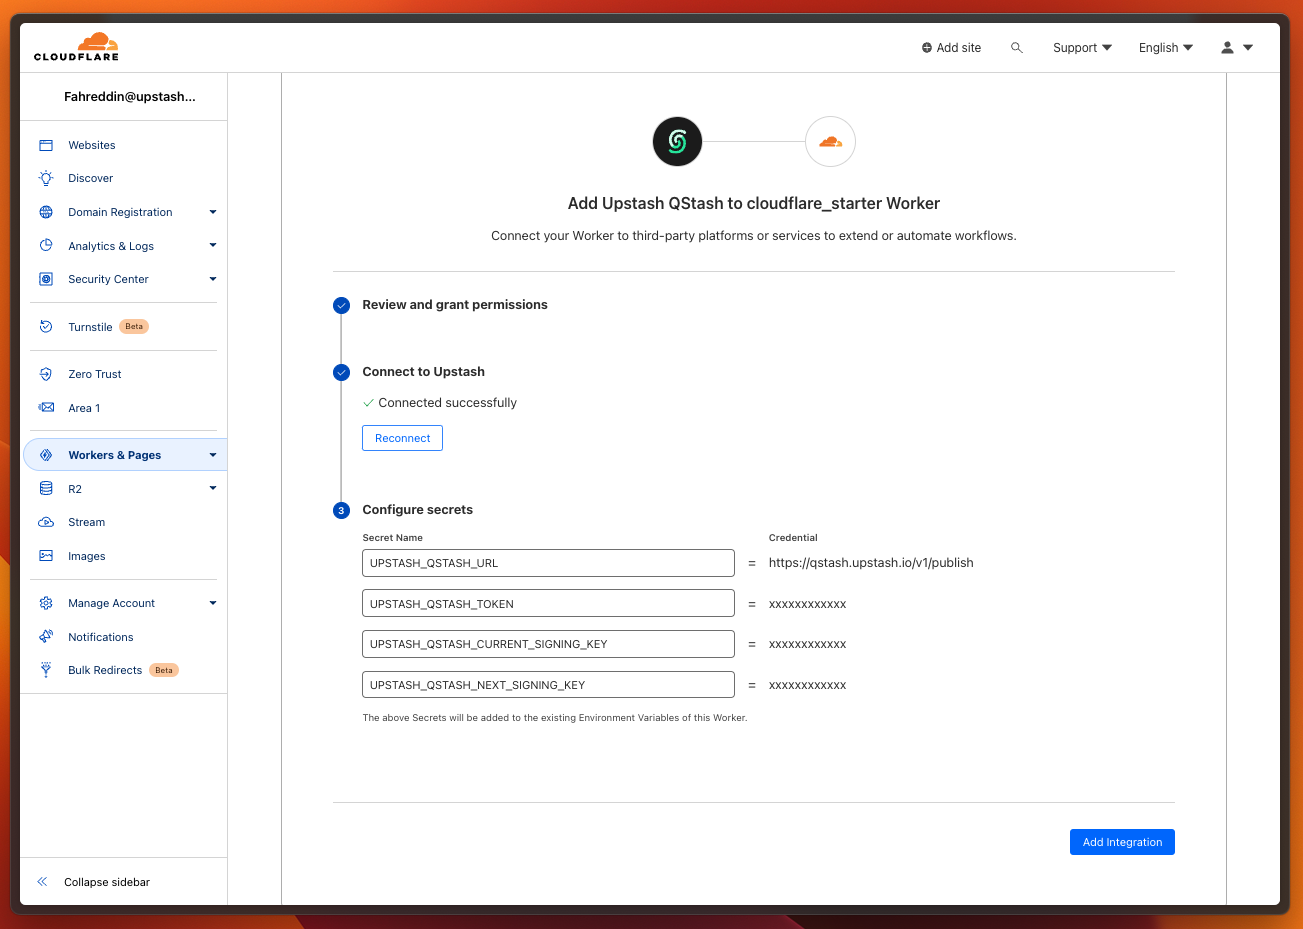Click the Bulk Redirects icon
The width and height of the screenshot is (1303, 929).
(46, 670)
